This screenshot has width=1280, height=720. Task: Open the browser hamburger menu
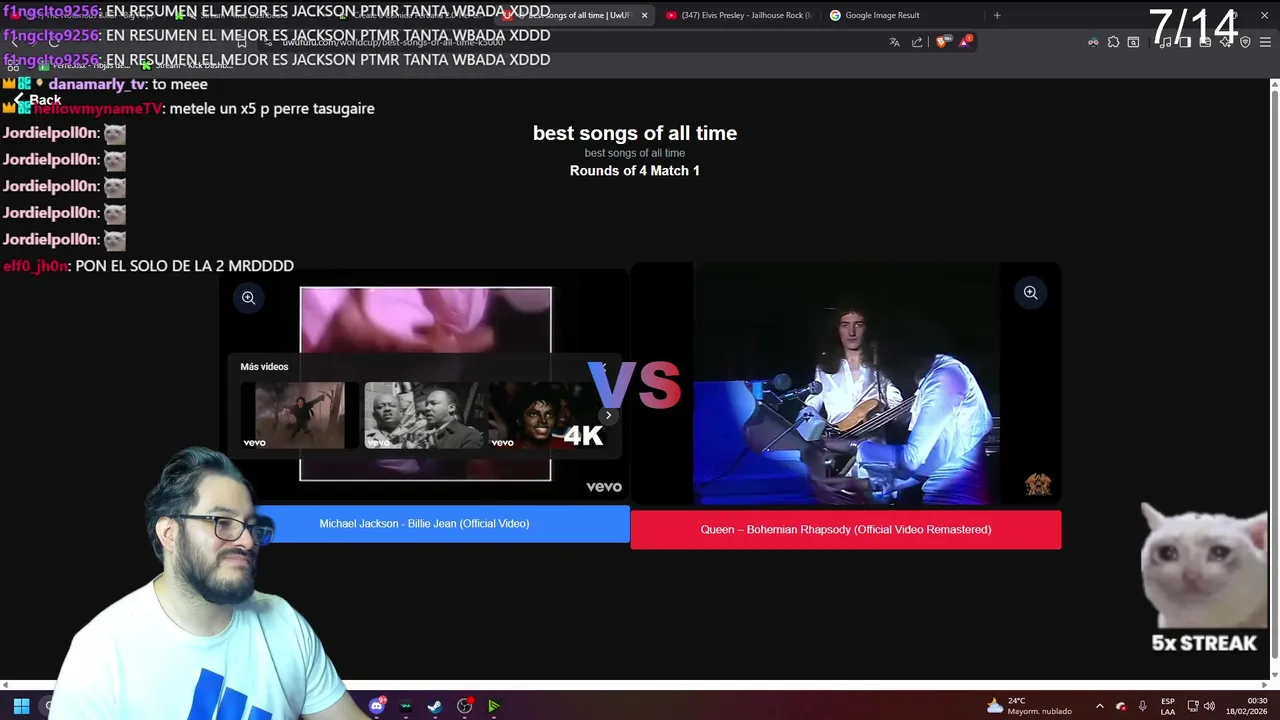(x=1265, y=42)
